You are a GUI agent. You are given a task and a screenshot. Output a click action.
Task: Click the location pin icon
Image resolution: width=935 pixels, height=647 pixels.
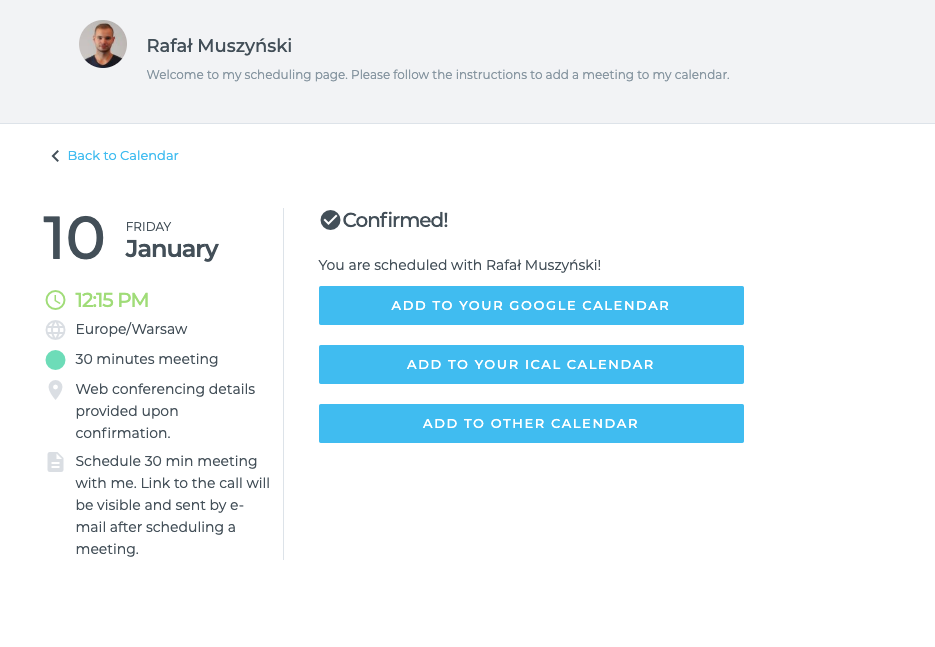coord(55,390)
